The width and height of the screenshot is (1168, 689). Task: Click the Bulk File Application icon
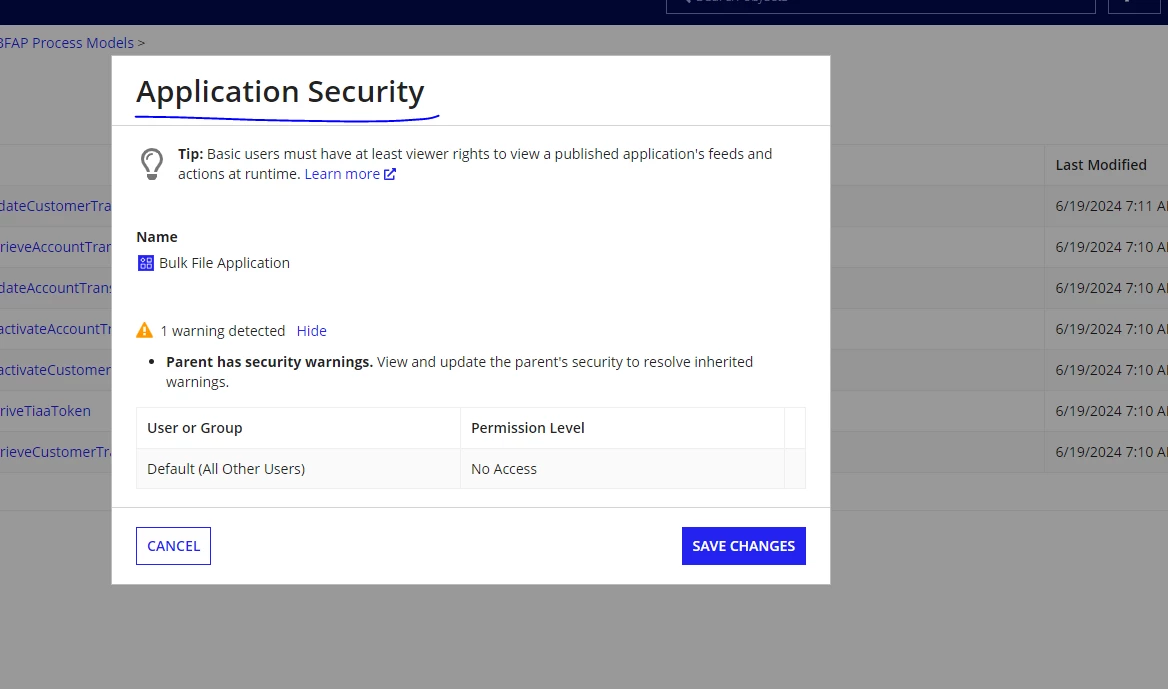pyautogui.click(x=146, y=263)
